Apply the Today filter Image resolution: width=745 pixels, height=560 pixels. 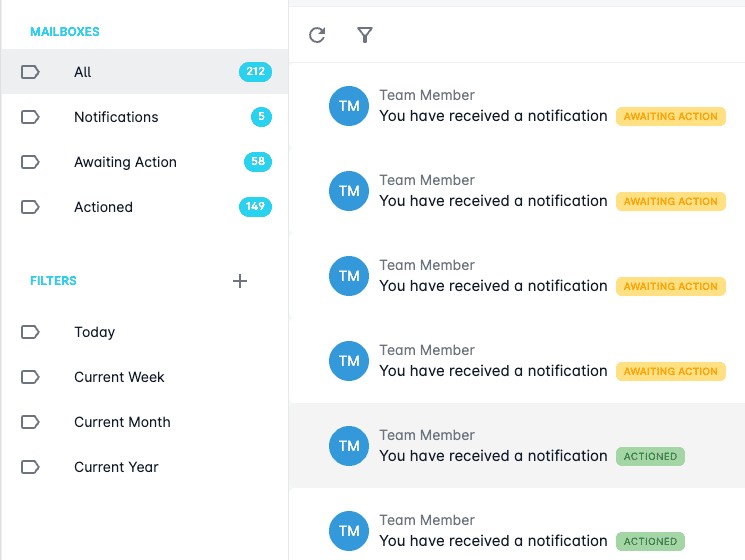145,332
